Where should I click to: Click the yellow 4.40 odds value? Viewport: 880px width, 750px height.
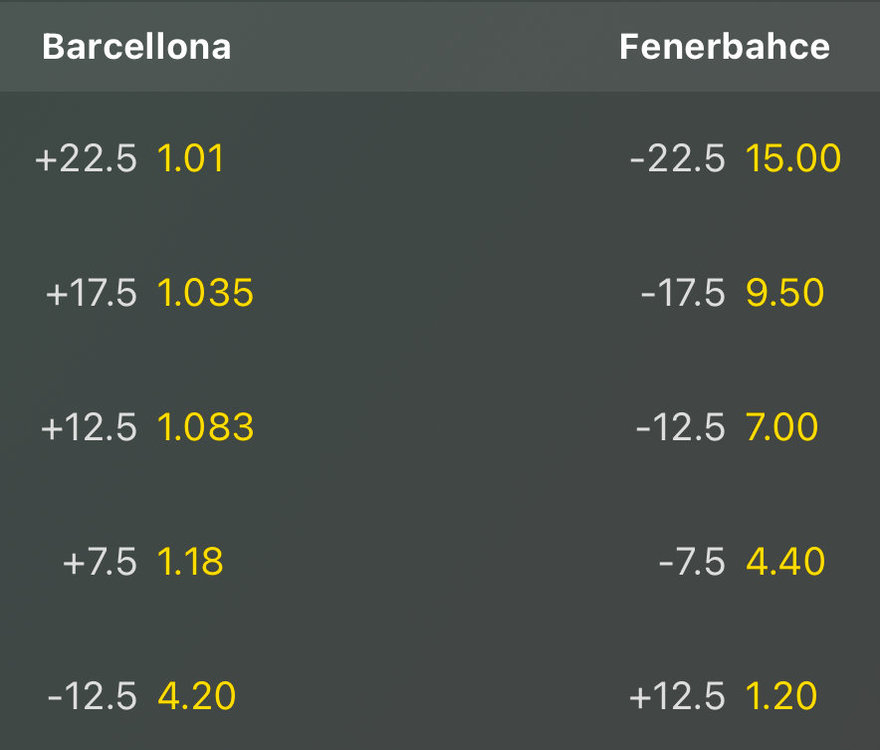[x=786, y=561]
